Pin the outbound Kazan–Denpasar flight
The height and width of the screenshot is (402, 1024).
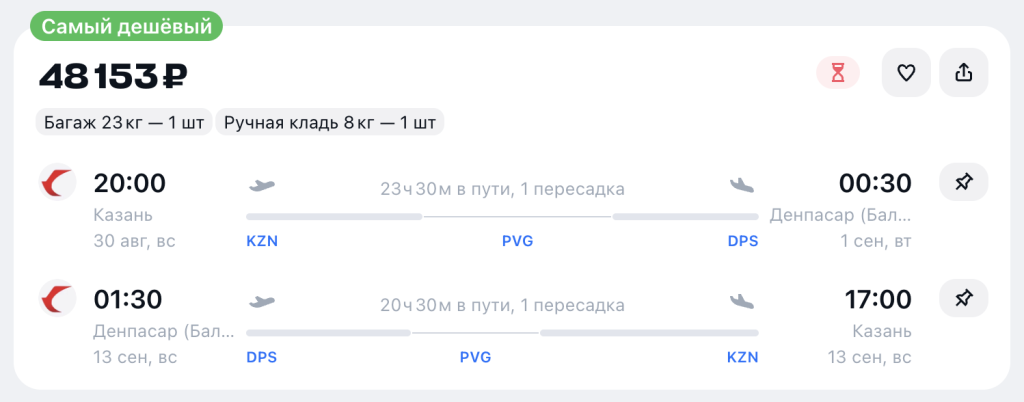964,183
